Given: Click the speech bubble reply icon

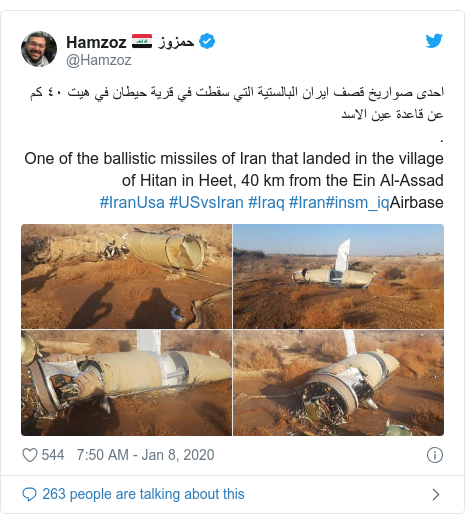Looking at the screenshot, I should 29,494.
